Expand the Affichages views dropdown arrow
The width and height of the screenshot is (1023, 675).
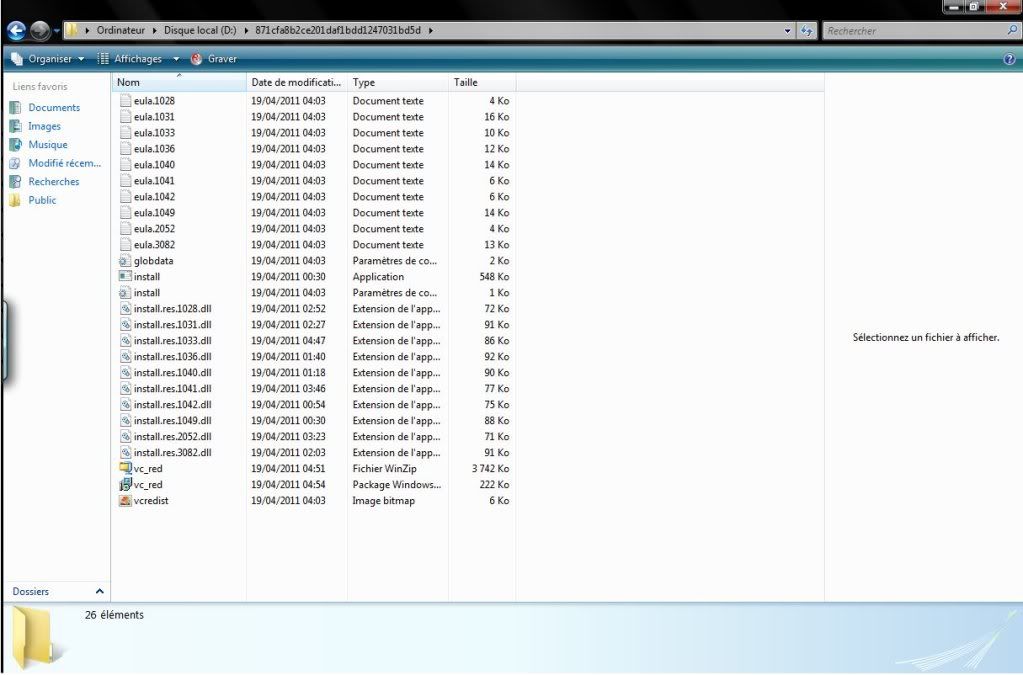176,59
